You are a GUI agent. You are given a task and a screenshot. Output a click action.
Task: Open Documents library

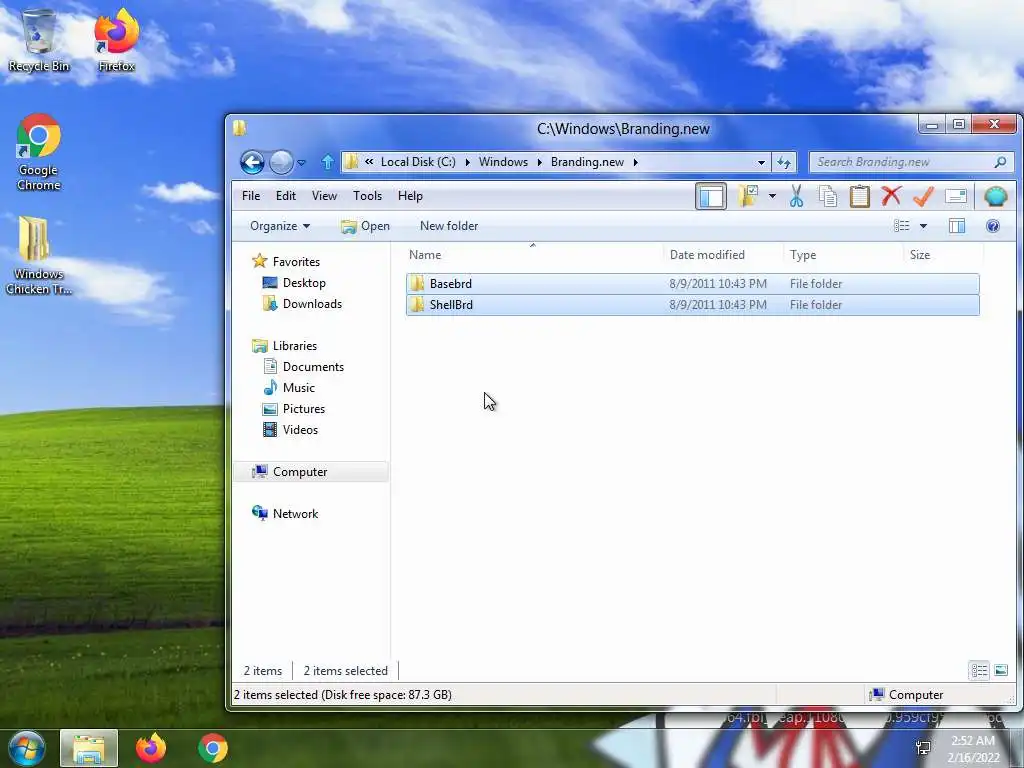coord(303,367)
